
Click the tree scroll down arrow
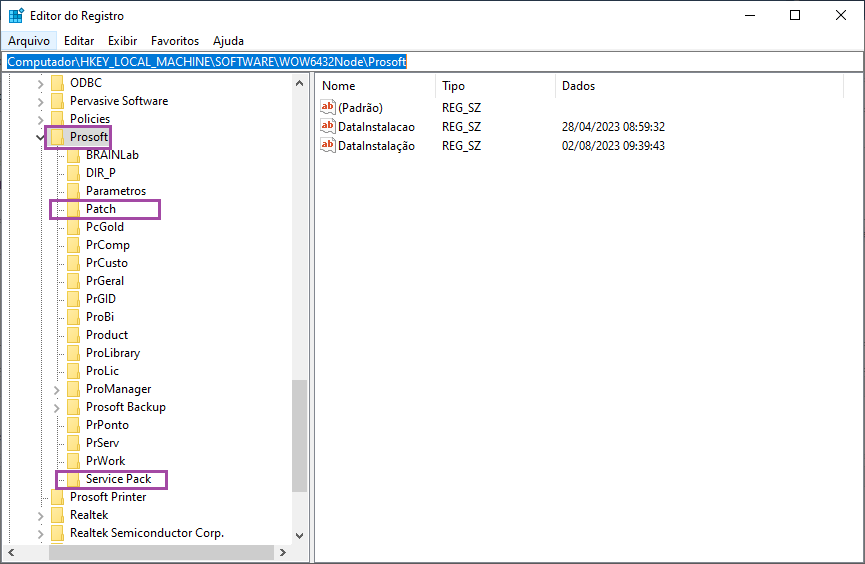[x=300, y=535]
